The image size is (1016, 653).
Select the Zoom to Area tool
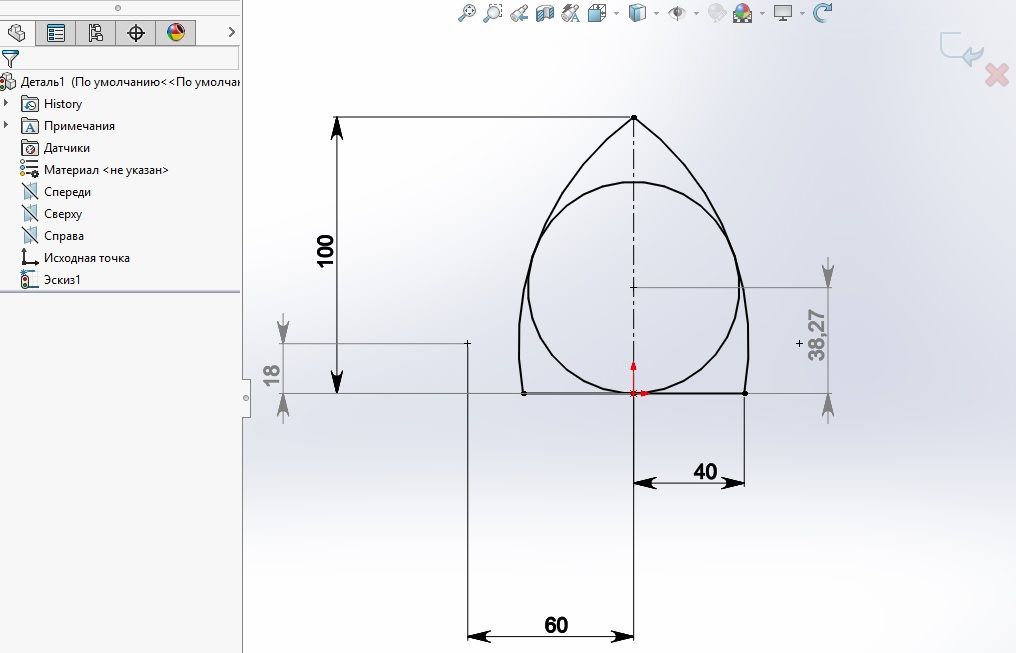[492, 13]
